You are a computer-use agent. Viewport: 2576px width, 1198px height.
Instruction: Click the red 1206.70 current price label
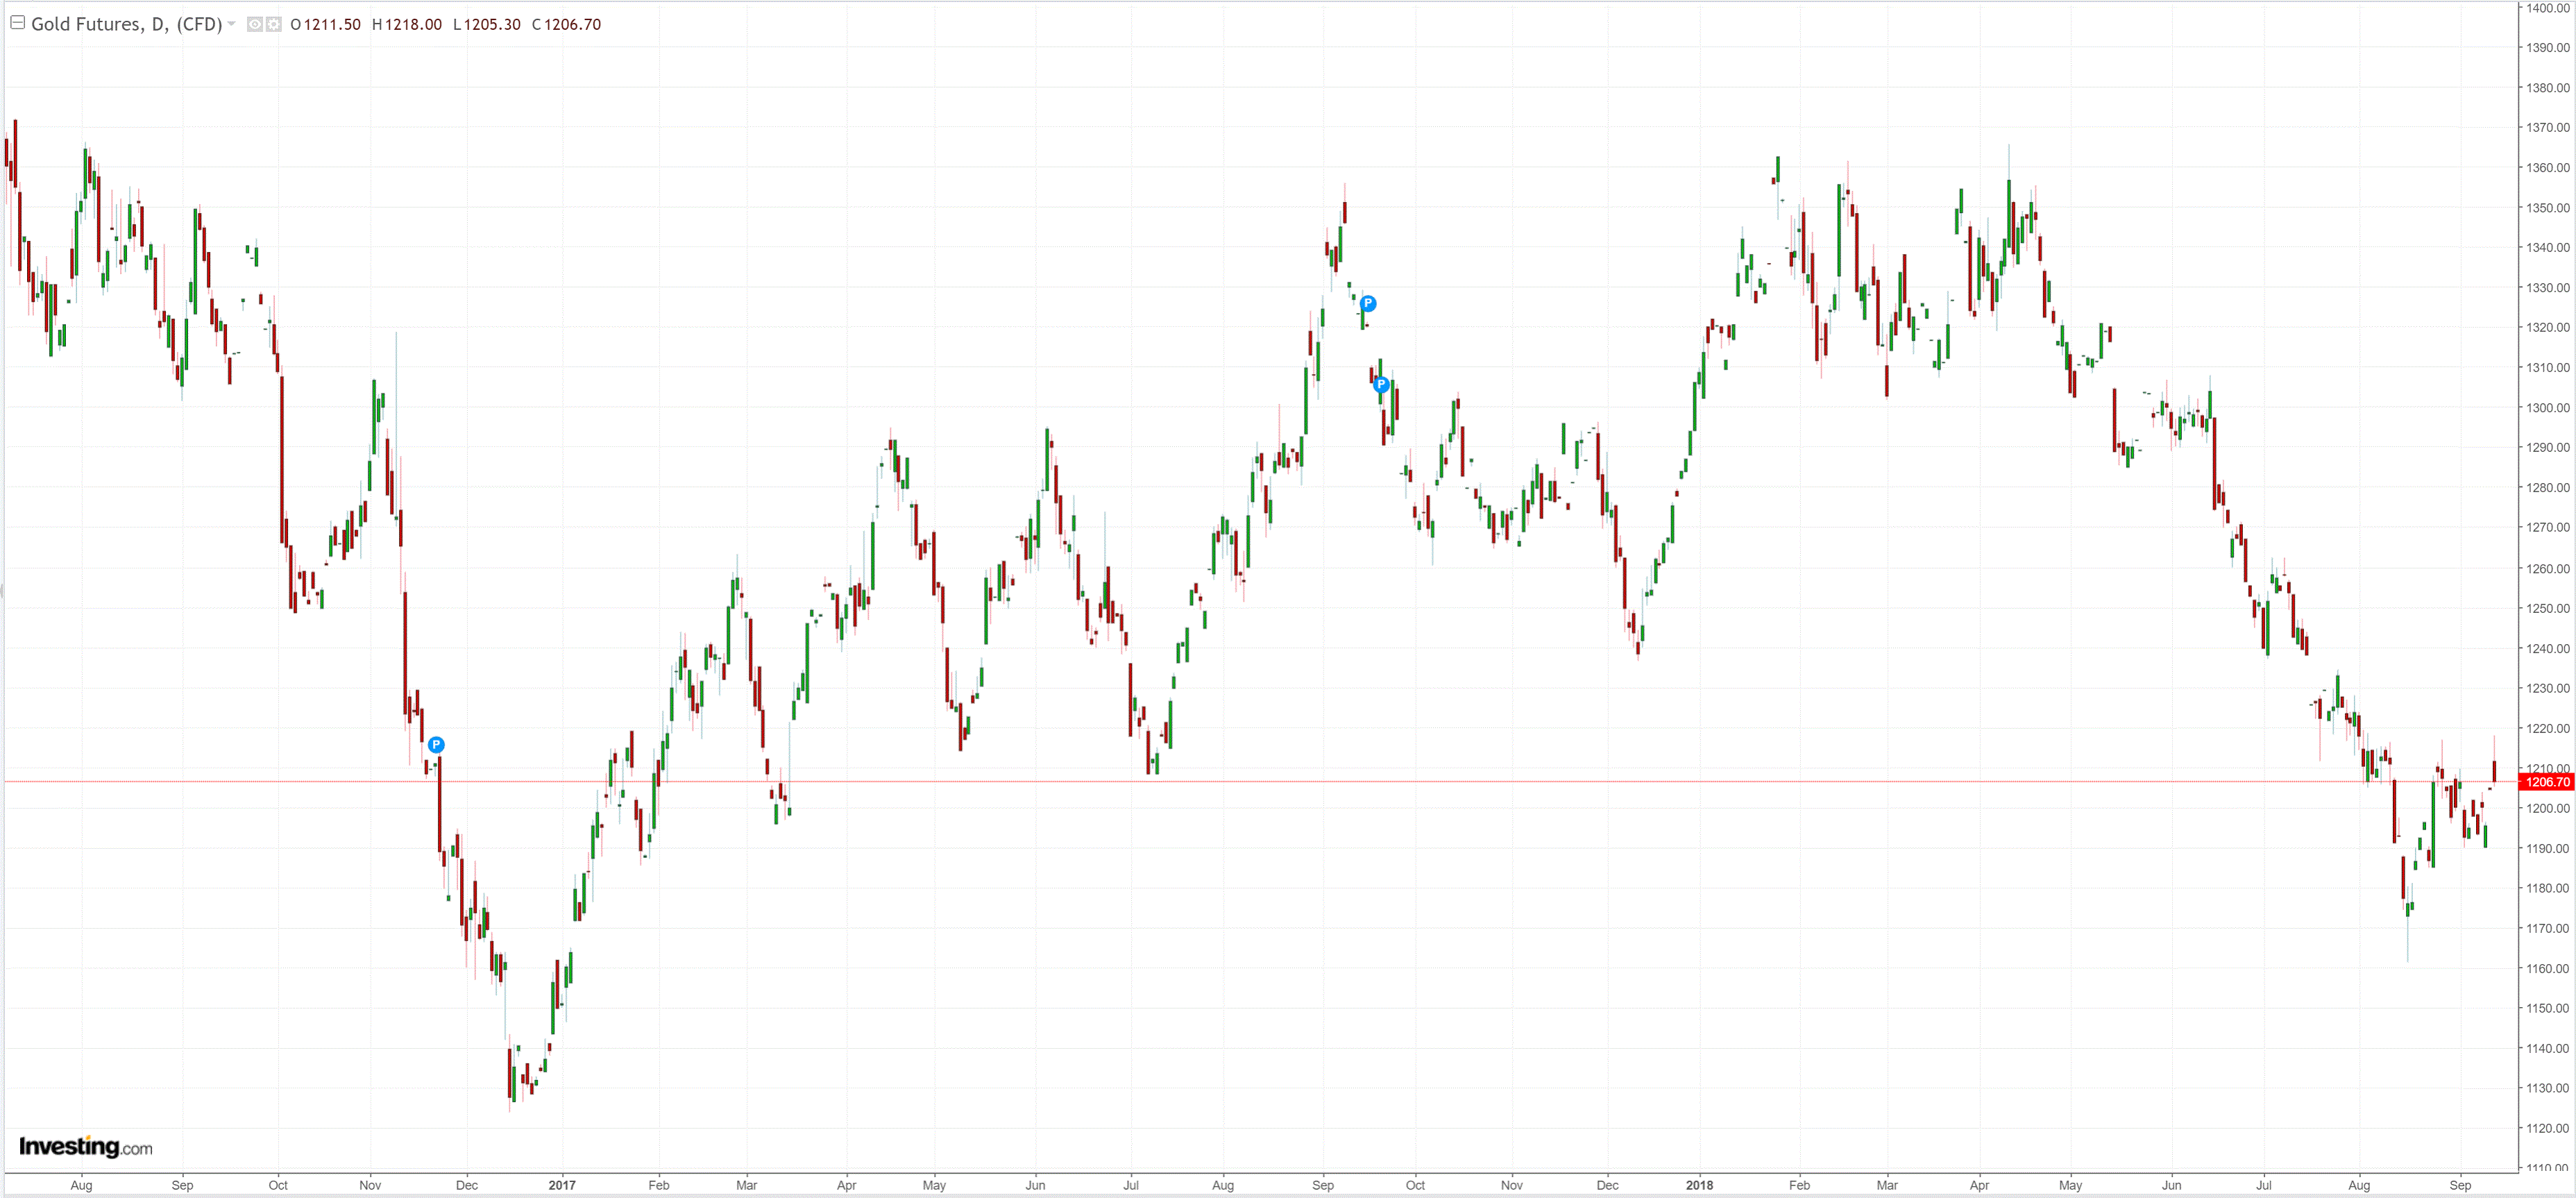tap(2546, 782)
